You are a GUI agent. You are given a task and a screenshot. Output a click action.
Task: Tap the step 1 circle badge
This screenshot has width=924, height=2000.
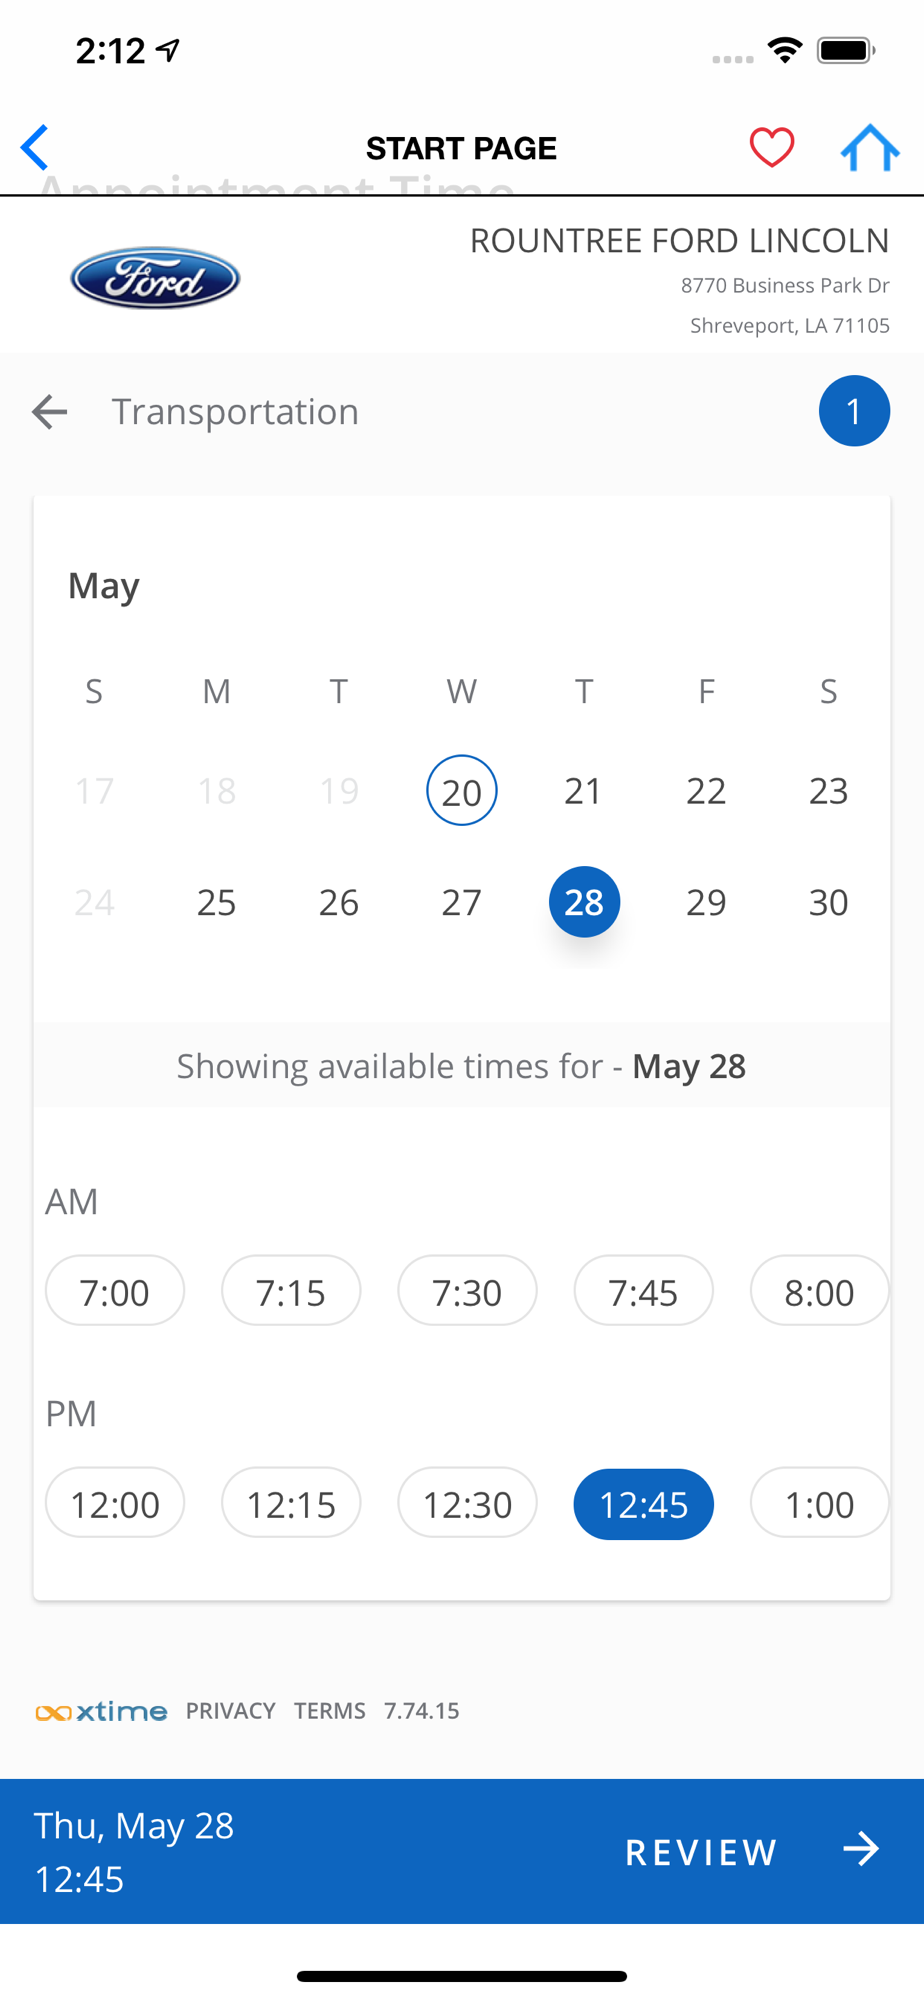[x=854, y=411]
